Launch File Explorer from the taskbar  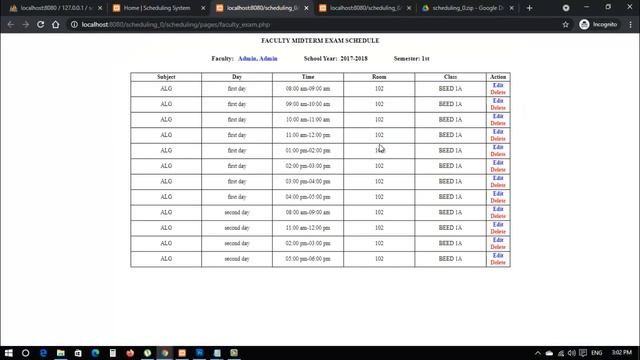[60, 353]
